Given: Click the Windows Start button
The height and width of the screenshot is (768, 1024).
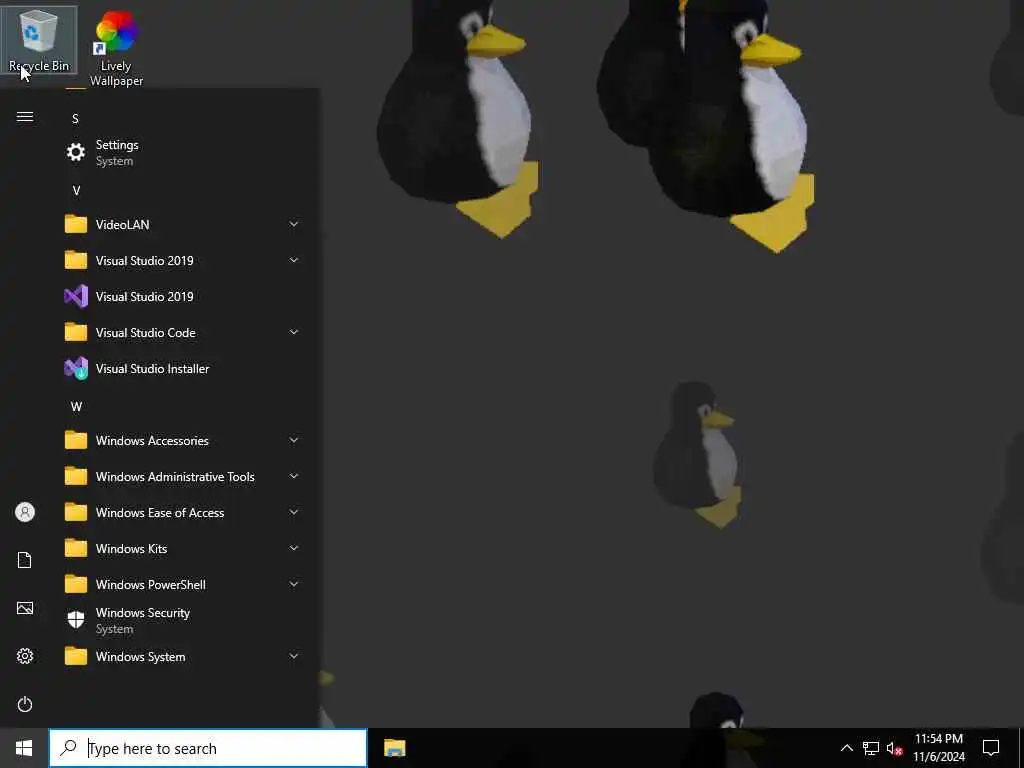Looking at the screenshot, I should click(x=24, y=748).
